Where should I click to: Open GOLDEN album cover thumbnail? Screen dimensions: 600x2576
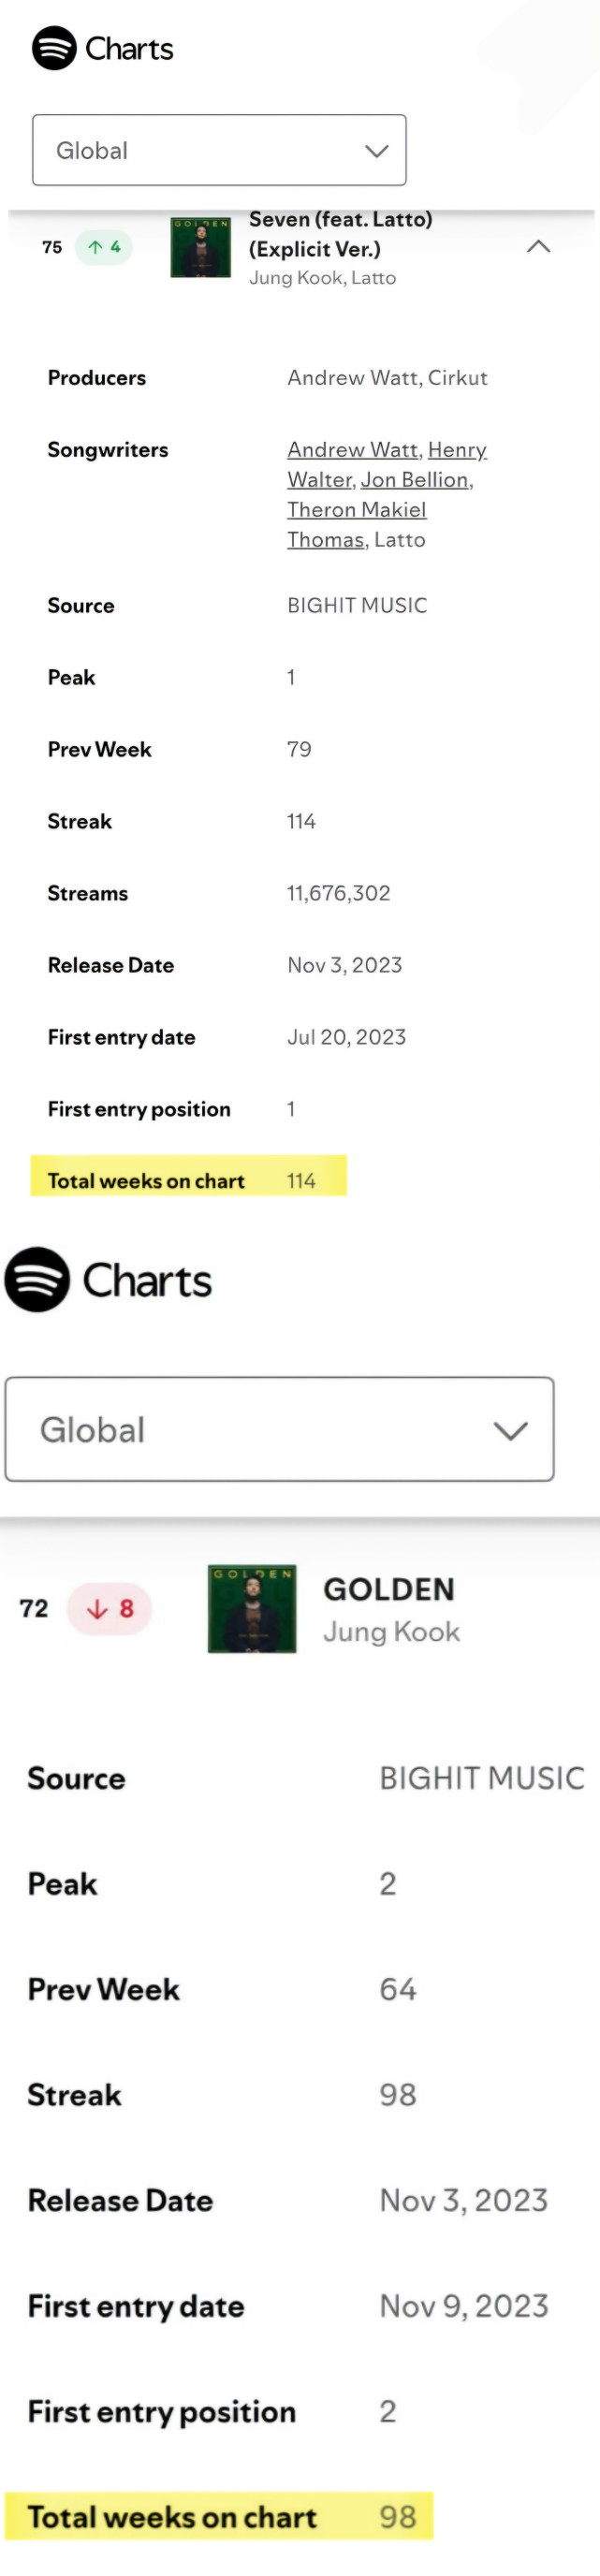(252, 1608)
